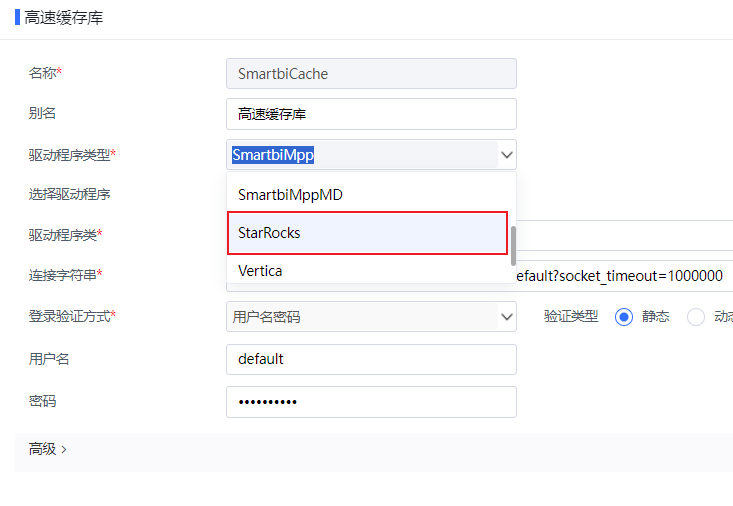Click the highlighted SmartbiMpp combo box text
This screenshot has height=506, width=733.
point(273,155)
